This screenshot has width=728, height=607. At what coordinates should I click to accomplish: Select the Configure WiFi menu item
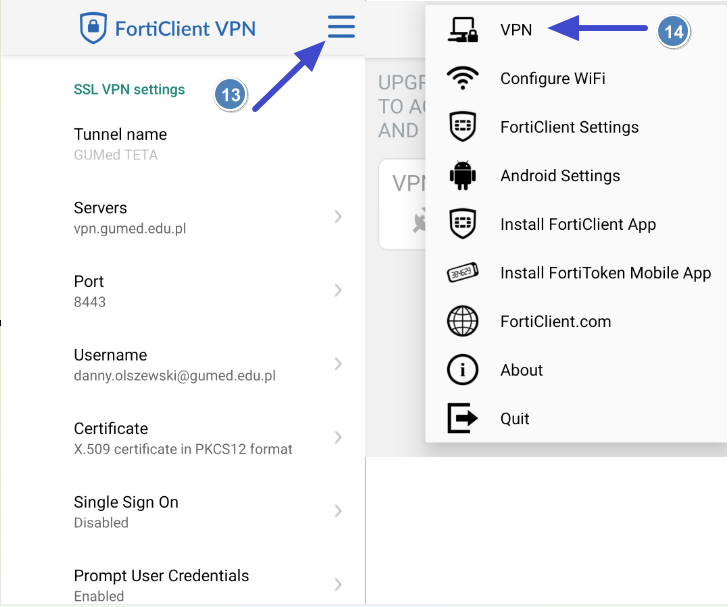[x=576, y=78]
